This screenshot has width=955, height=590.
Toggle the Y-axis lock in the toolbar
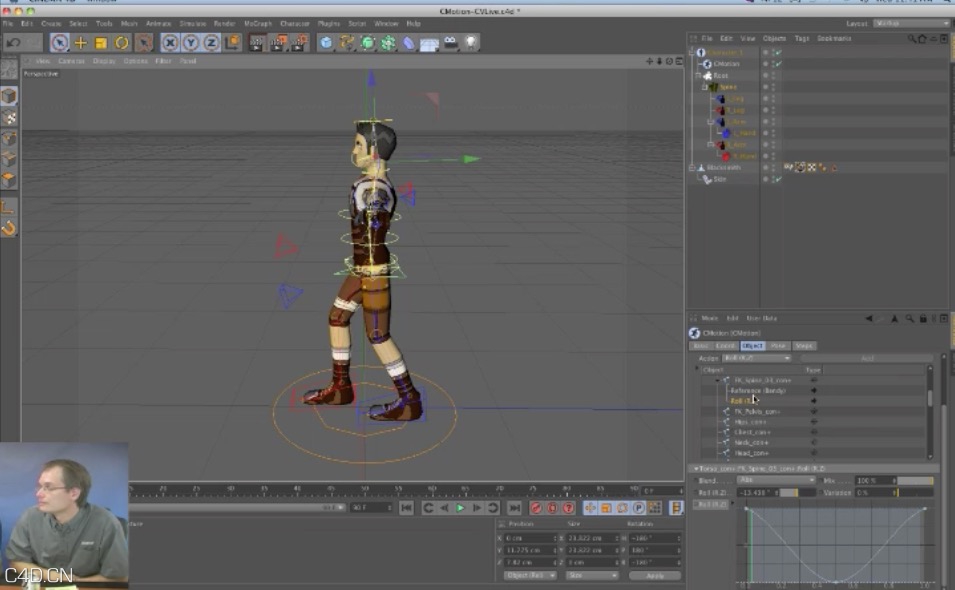[189, 42]
